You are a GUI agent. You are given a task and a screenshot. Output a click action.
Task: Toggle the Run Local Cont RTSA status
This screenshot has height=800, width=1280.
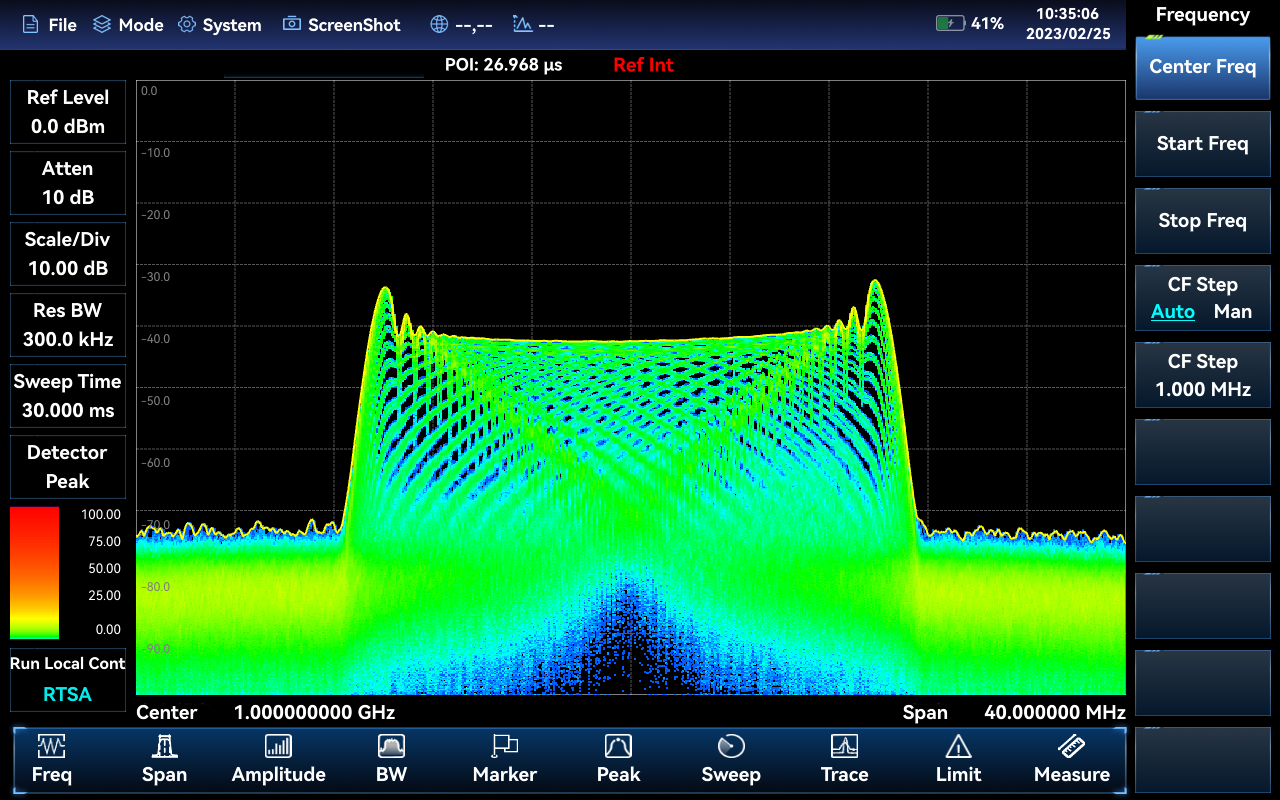click(68, 679)
